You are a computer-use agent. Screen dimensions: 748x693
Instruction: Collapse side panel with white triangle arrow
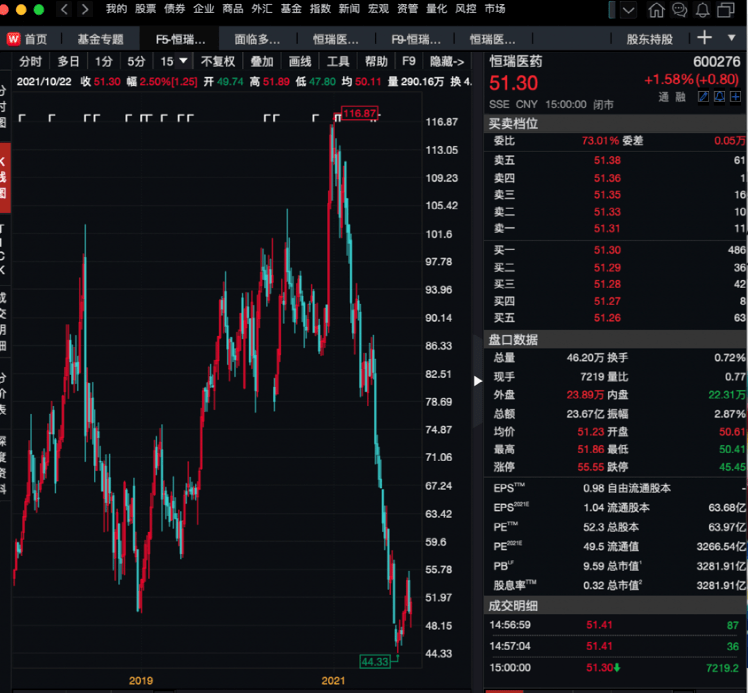click(478, 381)
